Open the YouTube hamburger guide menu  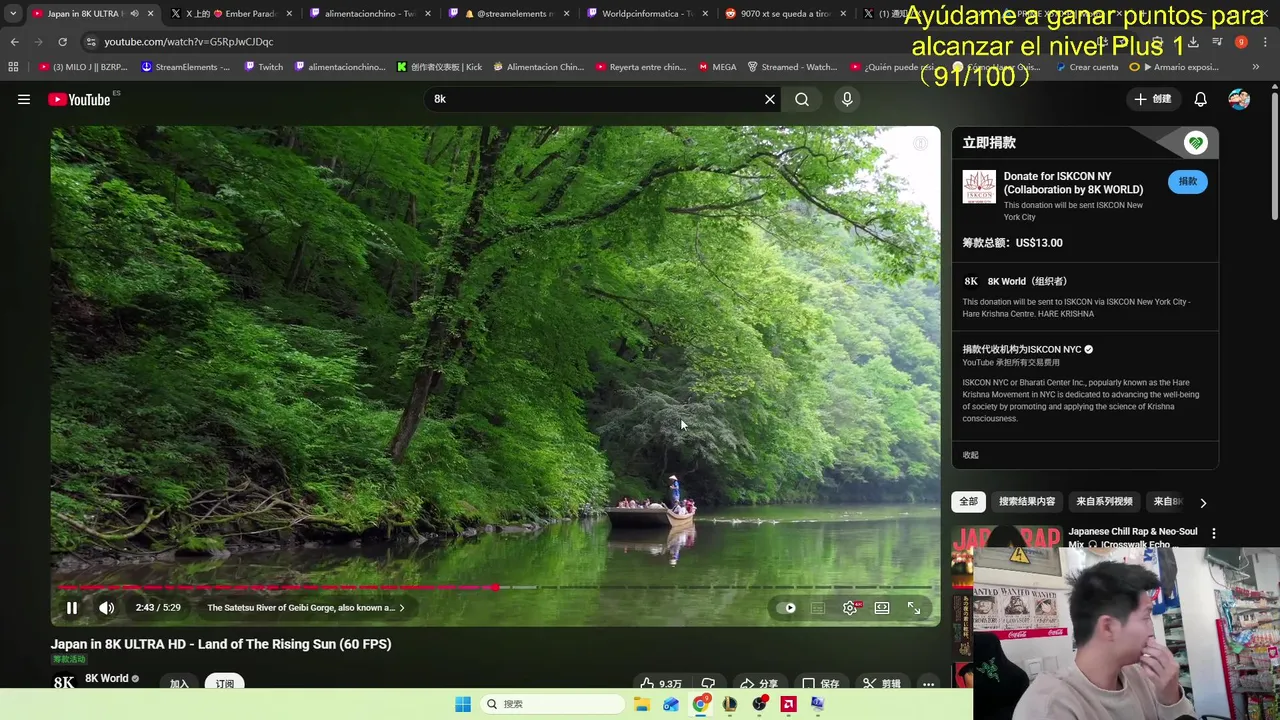(24, 99)
